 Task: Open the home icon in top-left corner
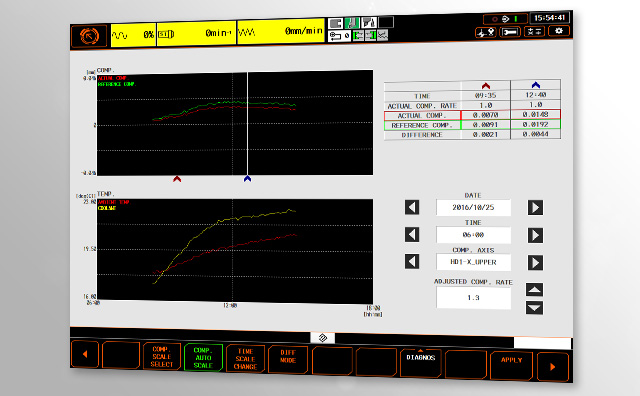[x=89, y=36]
